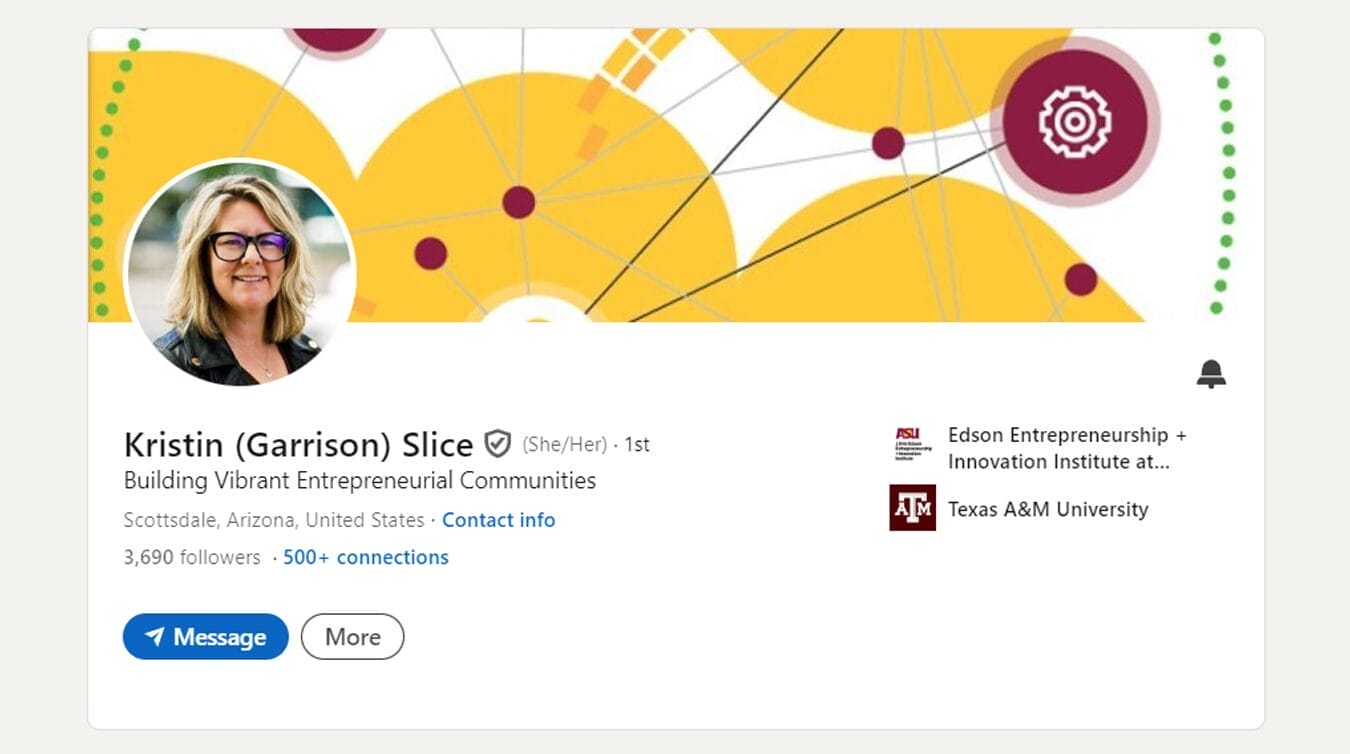The width and height of the screenshot is (1350, 754).
Task: View the 500+ connections list
Action: (x=365, y=557)
